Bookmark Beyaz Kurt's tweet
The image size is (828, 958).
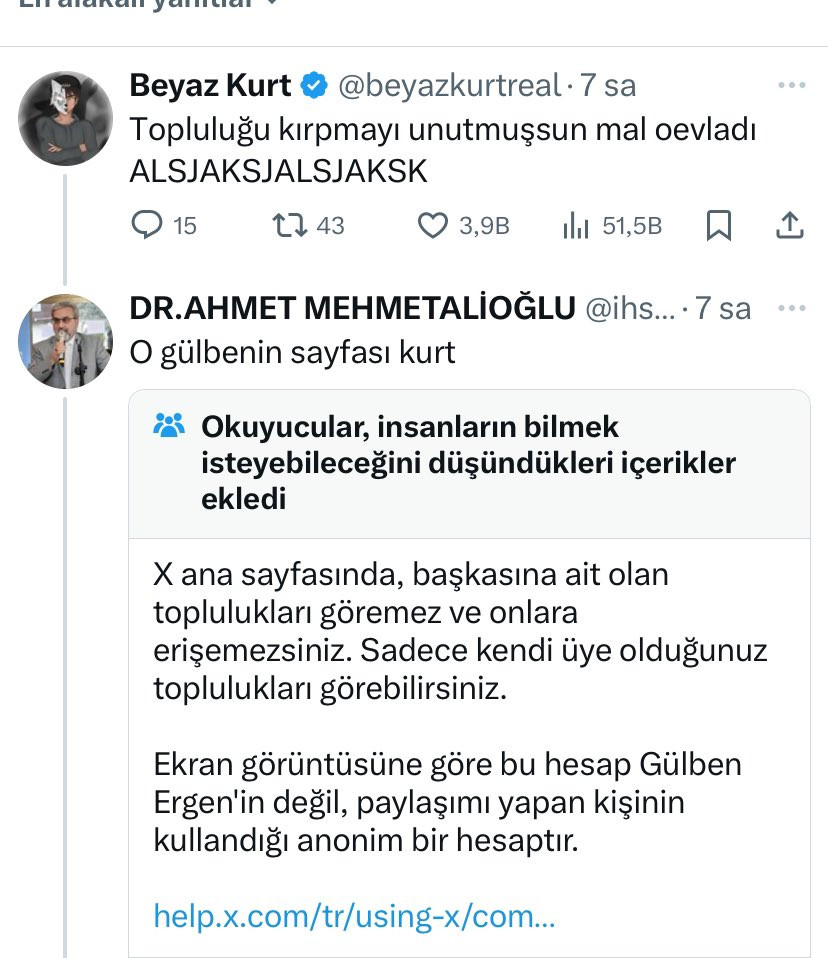(718, 226)
